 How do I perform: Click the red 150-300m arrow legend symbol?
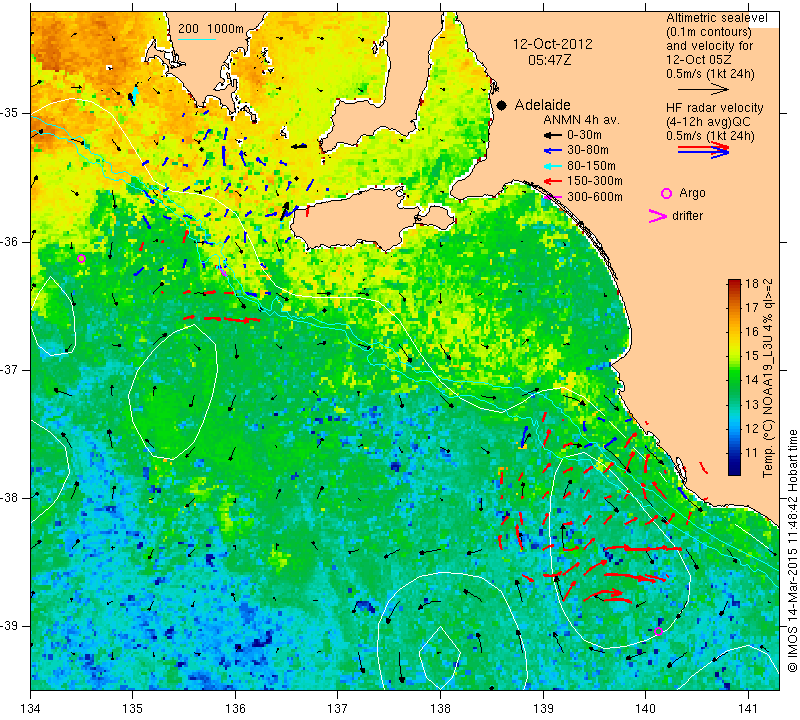coord(552,181)
